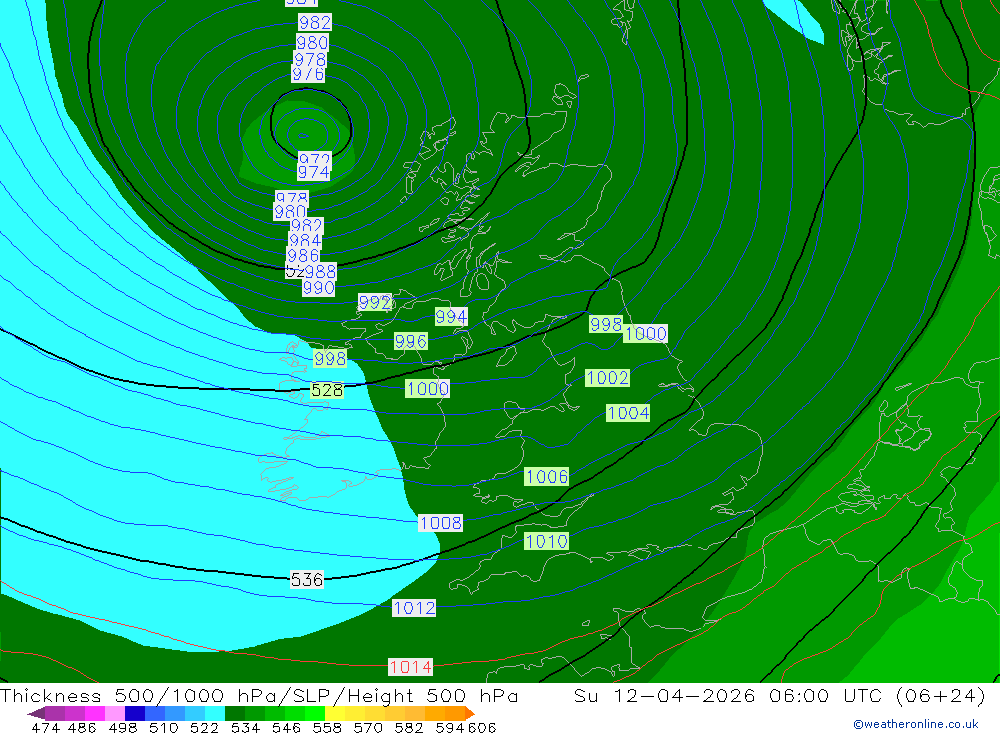Pick the cyan legend swatch

tap(215, 713)
